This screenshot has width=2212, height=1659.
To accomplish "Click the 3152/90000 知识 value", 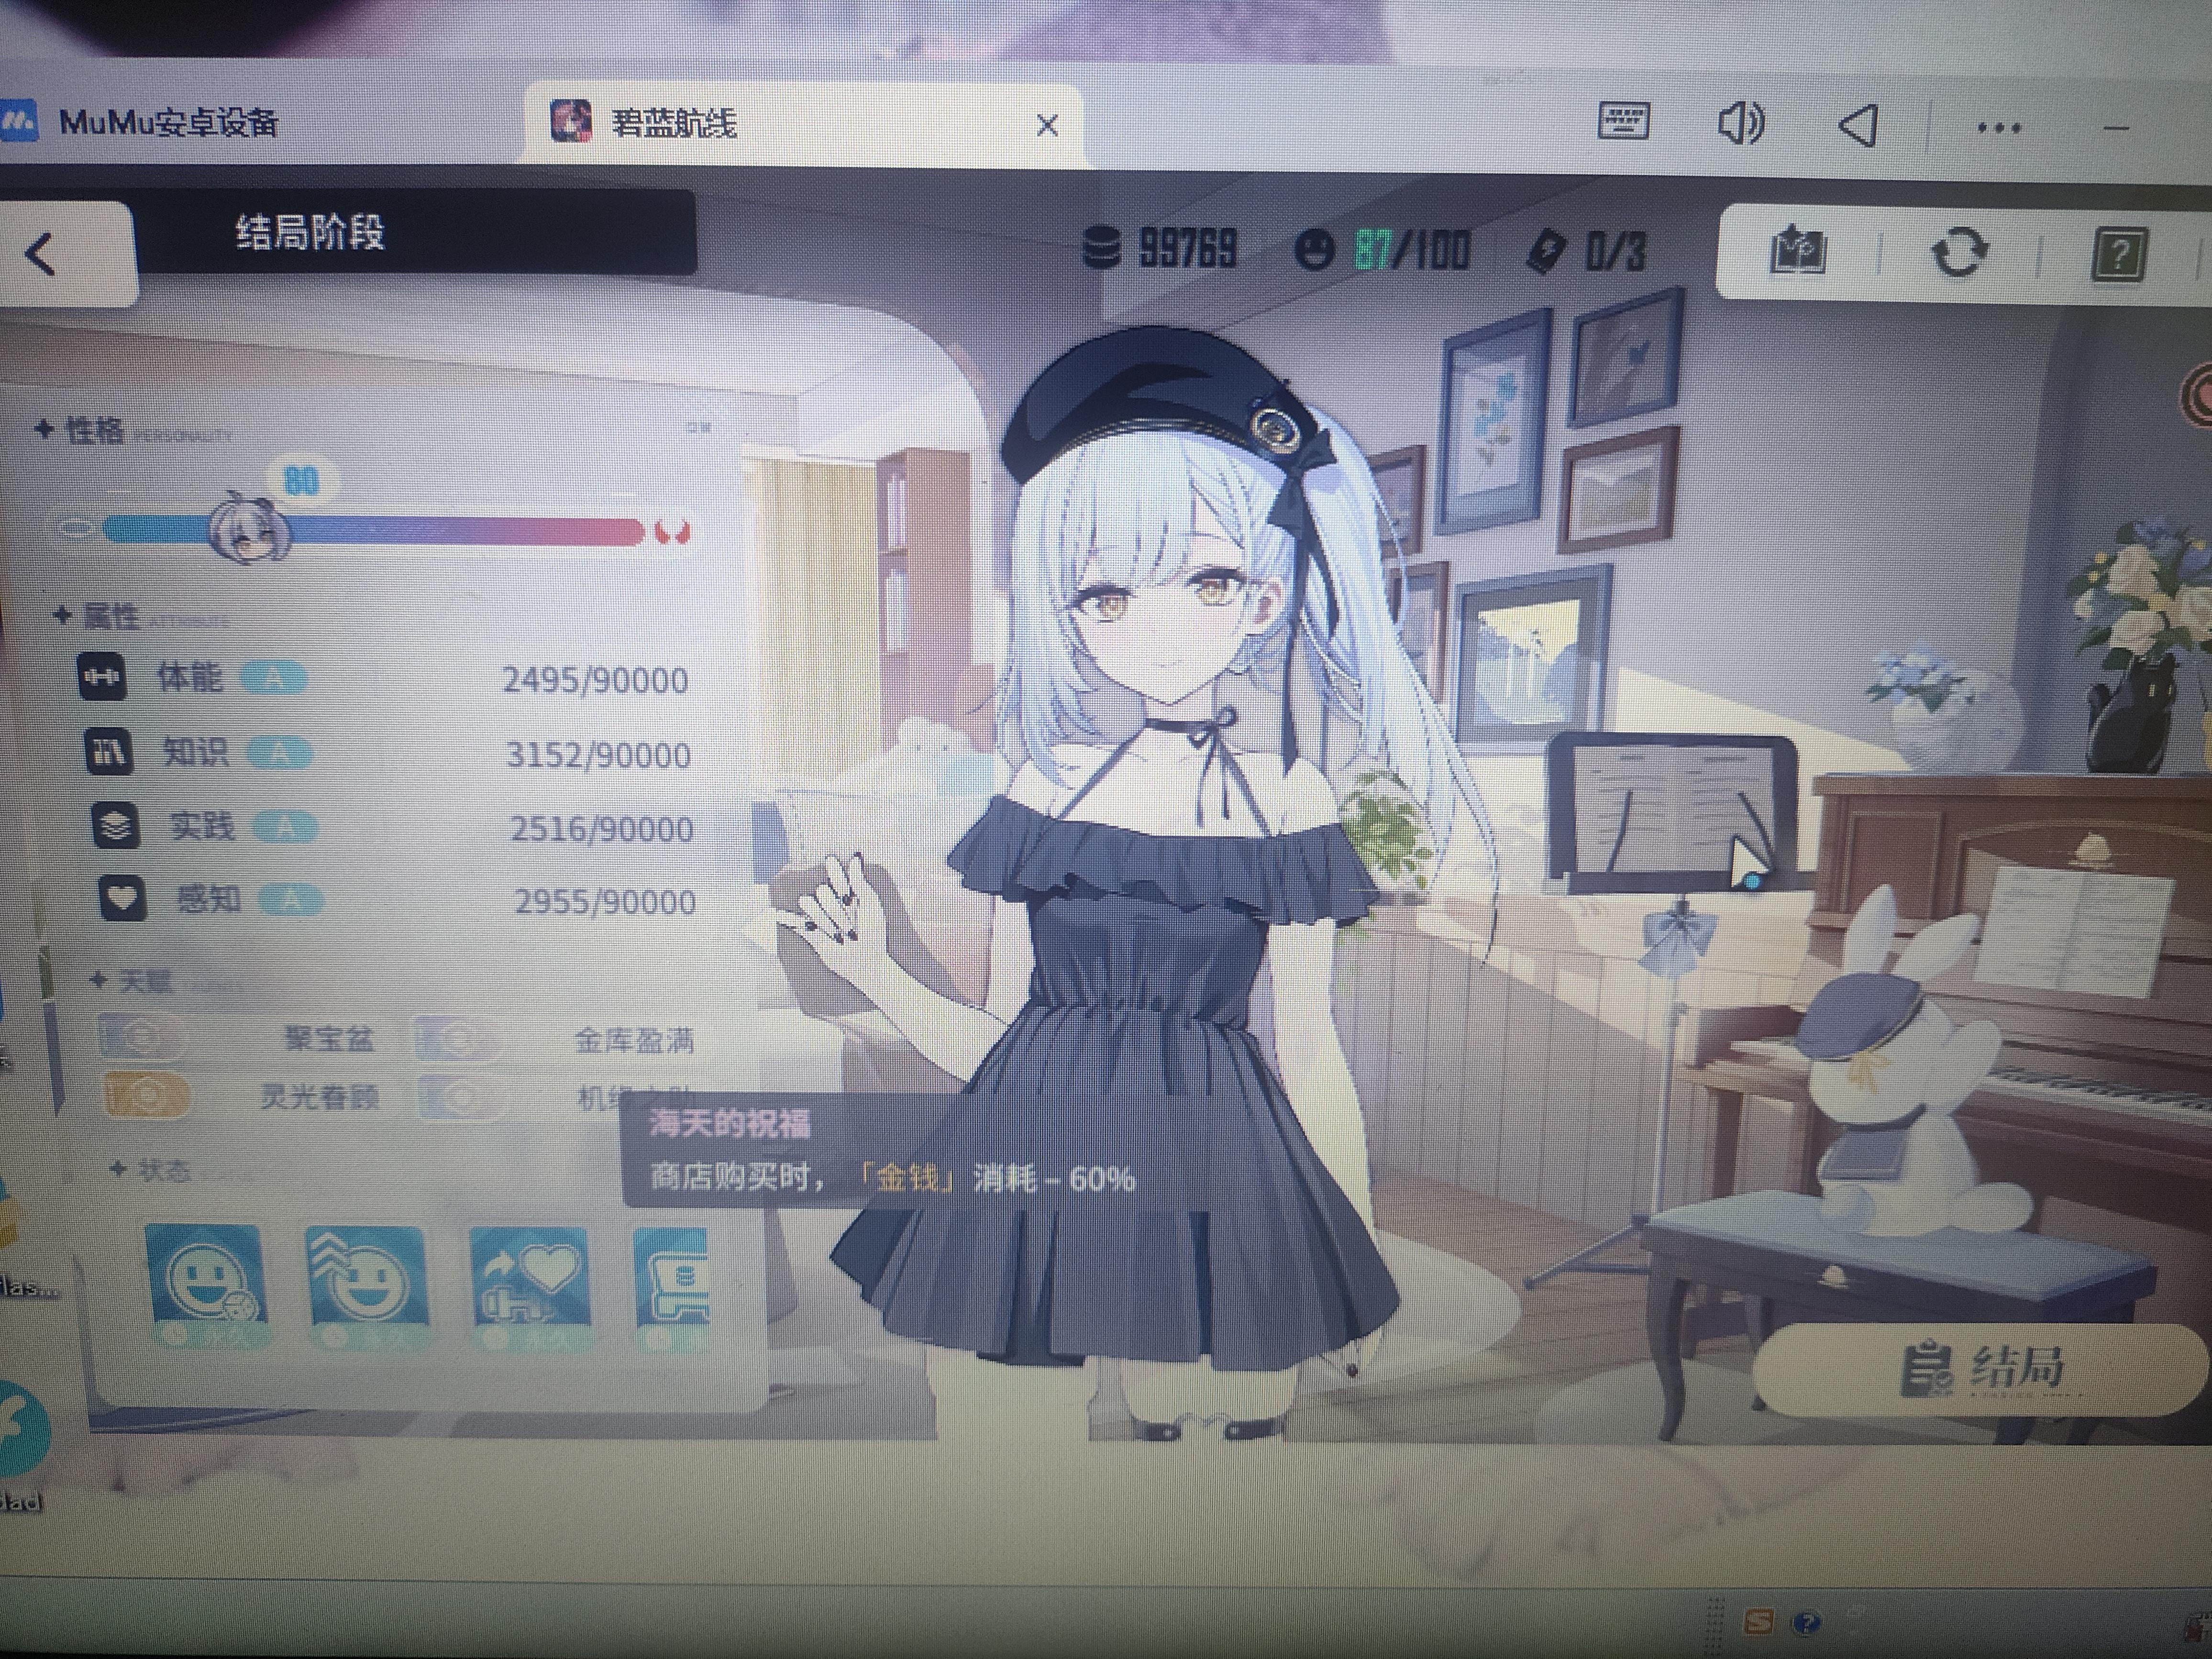I will [x=598, y=755].
